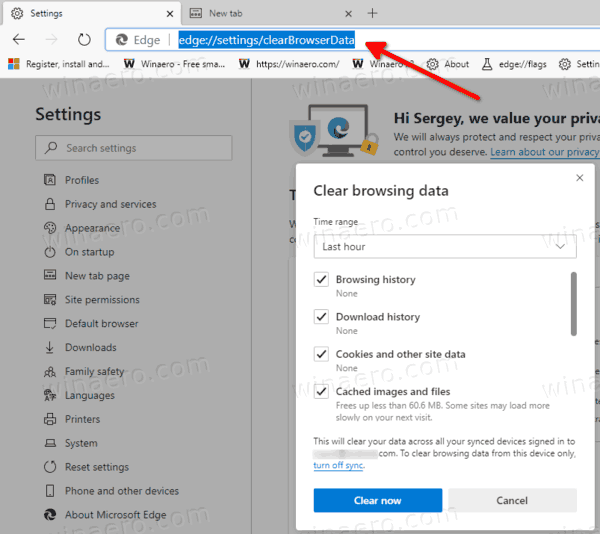
Task: Click the Printers icon
Action: pos(50,419)
